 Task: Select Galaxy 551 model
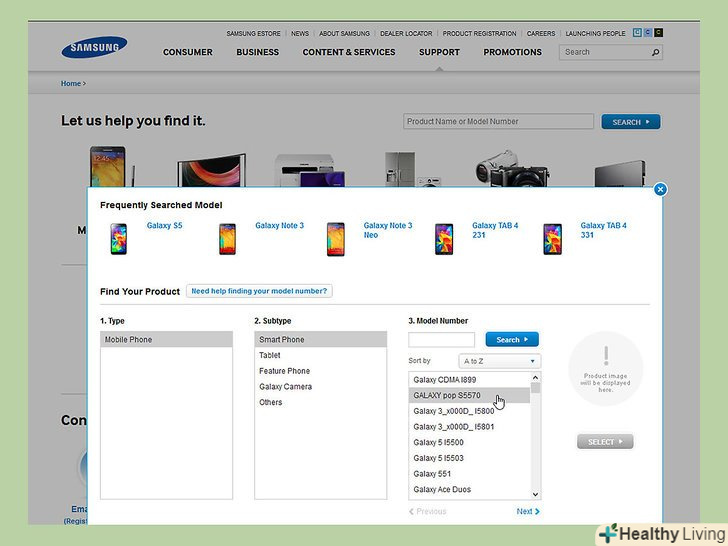pyautogui.click(x=469, y=474)
